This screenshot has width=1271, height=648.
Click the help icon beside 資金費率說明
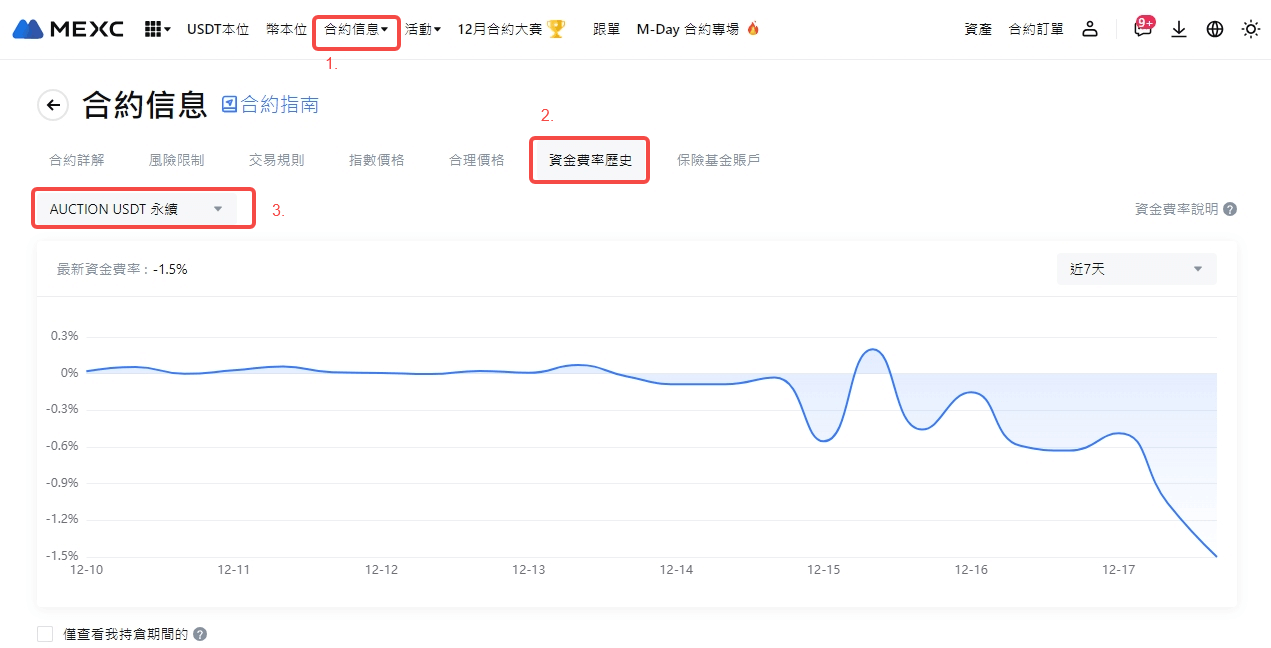point(1230,209)
